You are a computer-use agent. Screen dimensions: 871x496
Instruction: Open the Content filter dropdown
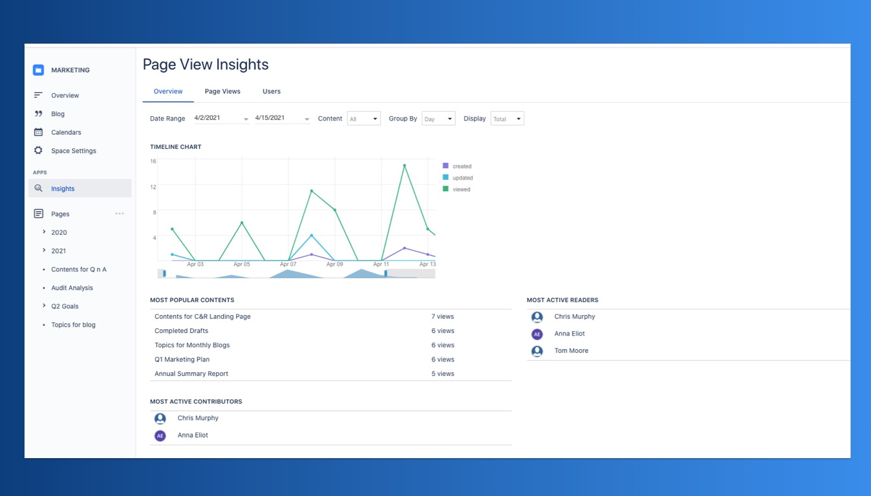pos(363,119)
